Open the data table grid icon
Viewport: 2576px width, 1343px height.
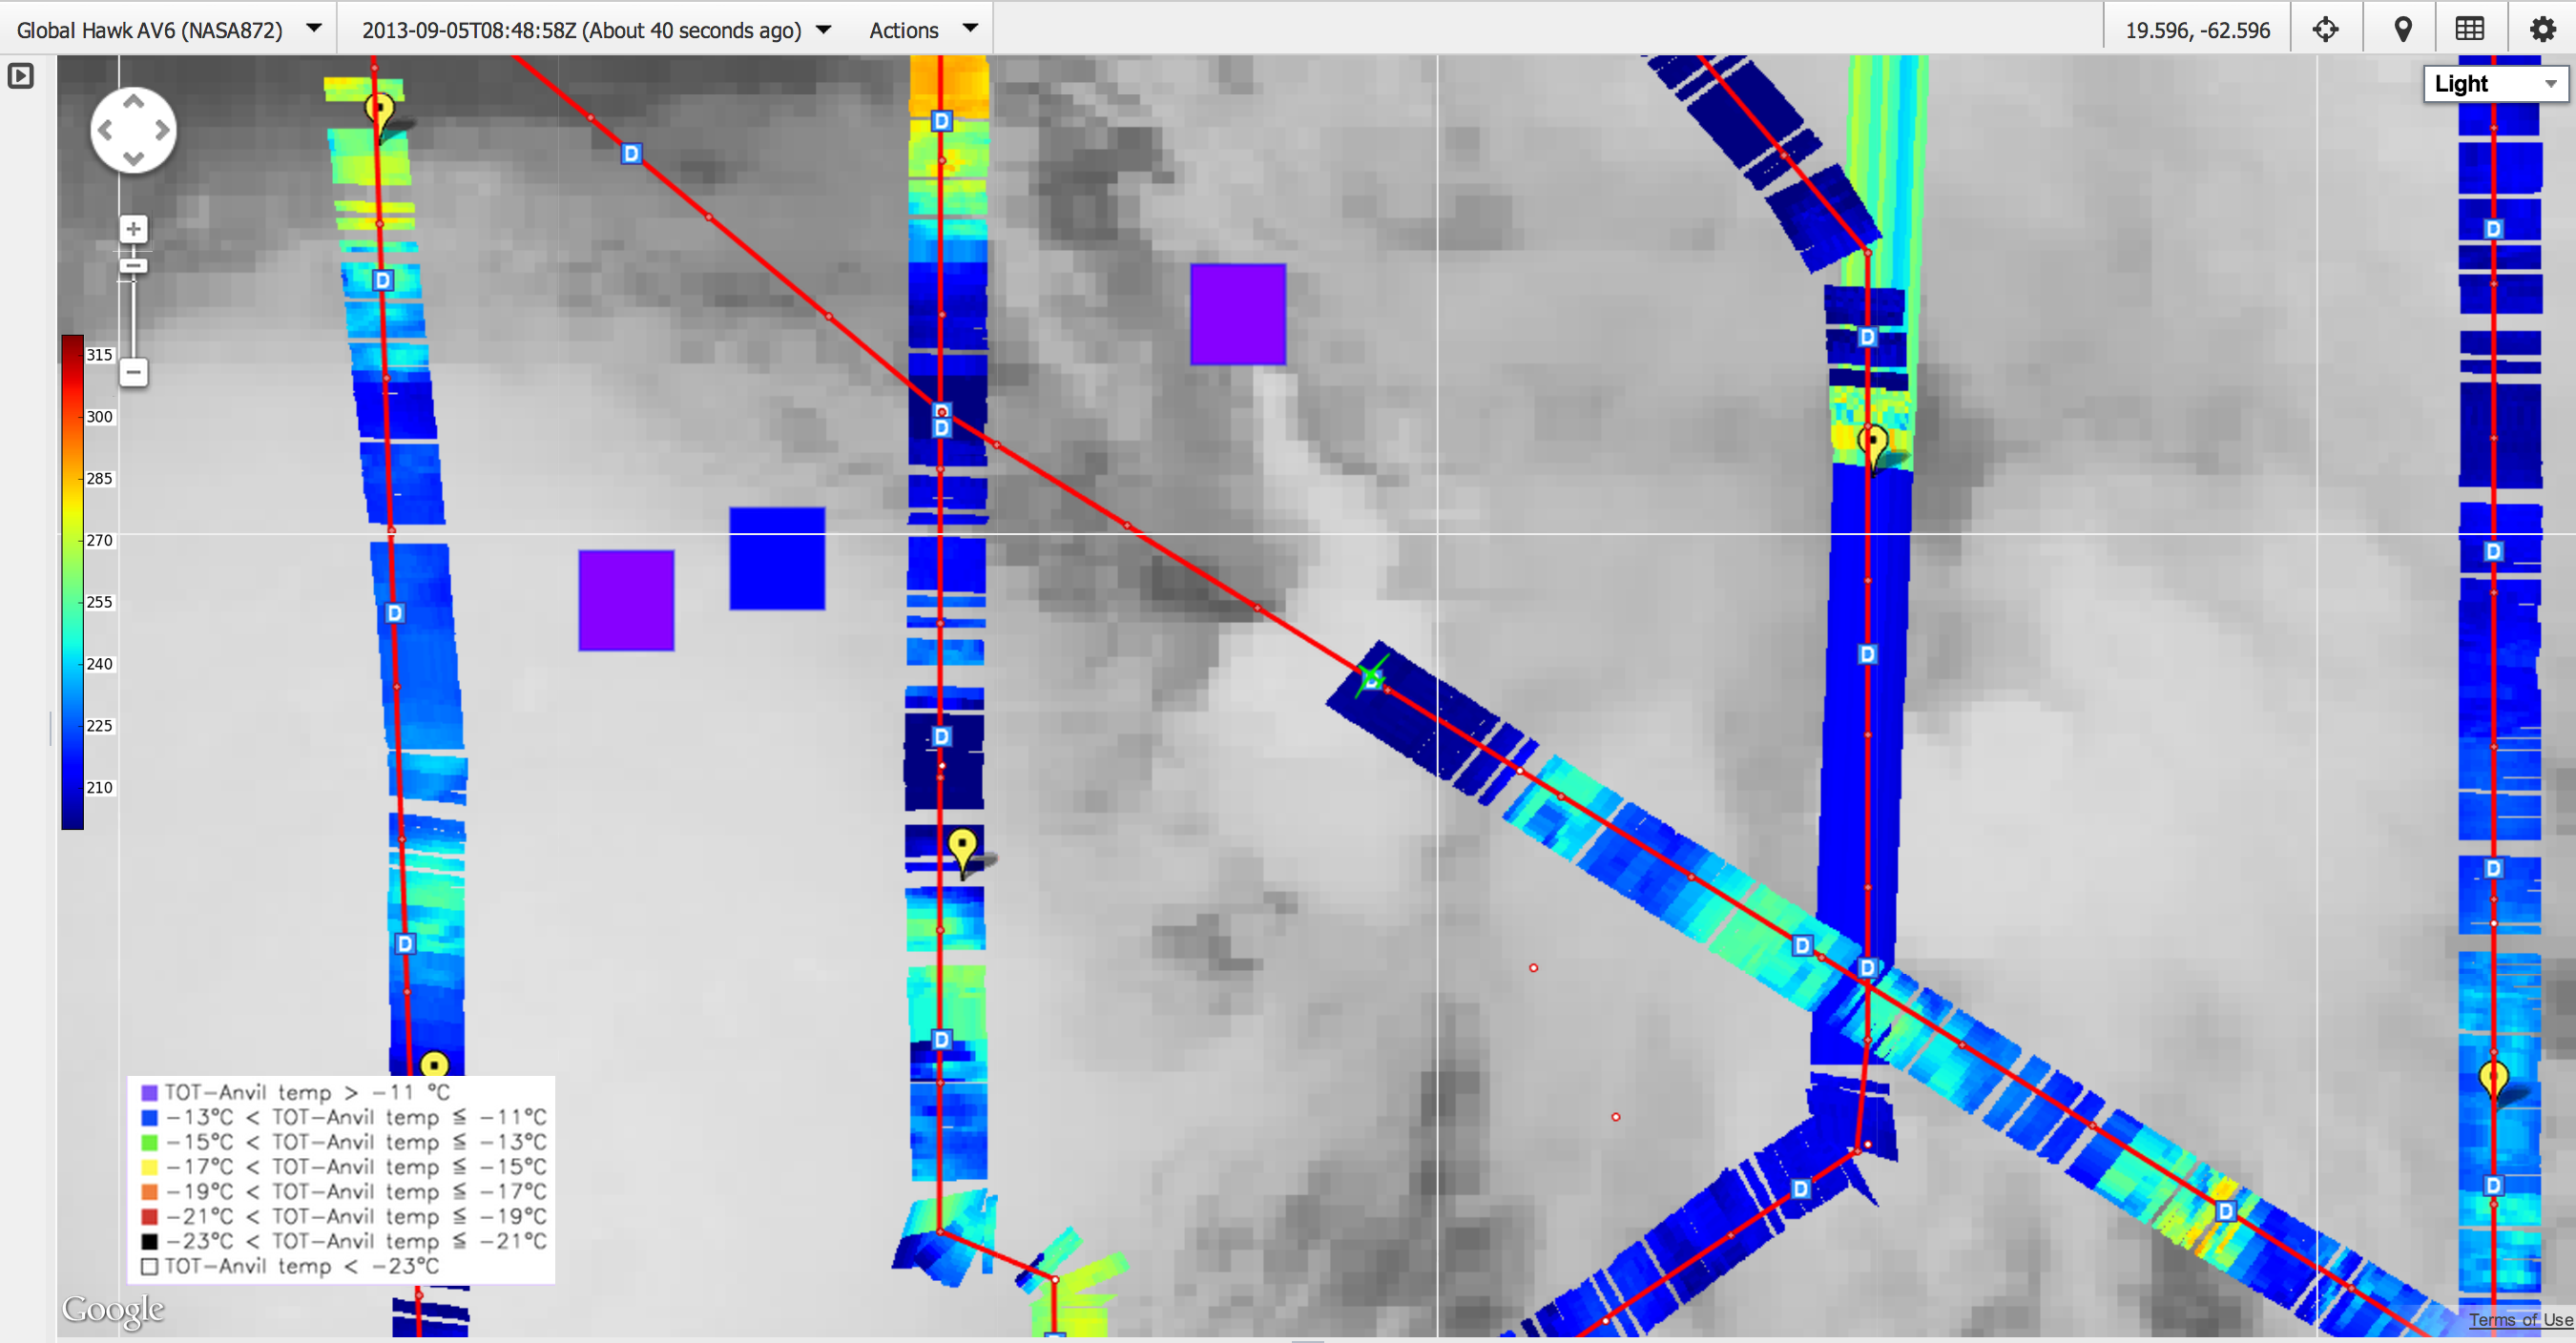[2469, 29]
